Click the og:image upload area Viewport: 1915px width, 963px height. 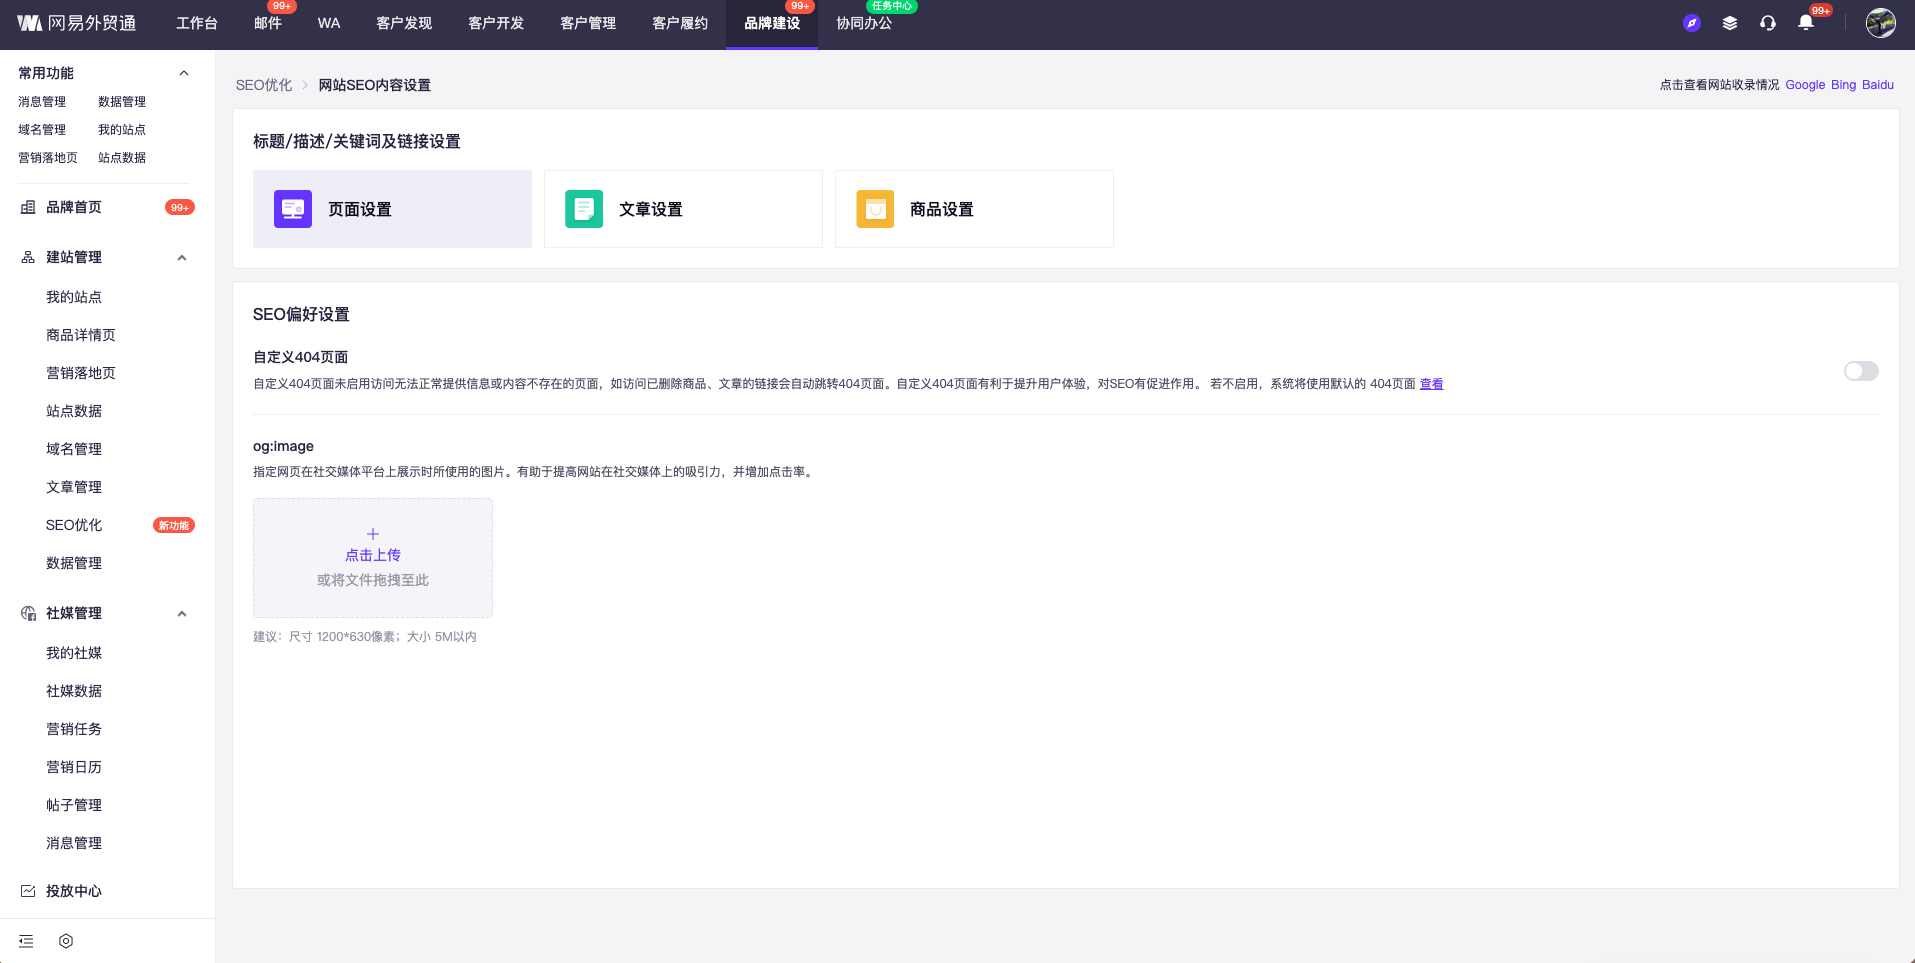pos(373,557)
